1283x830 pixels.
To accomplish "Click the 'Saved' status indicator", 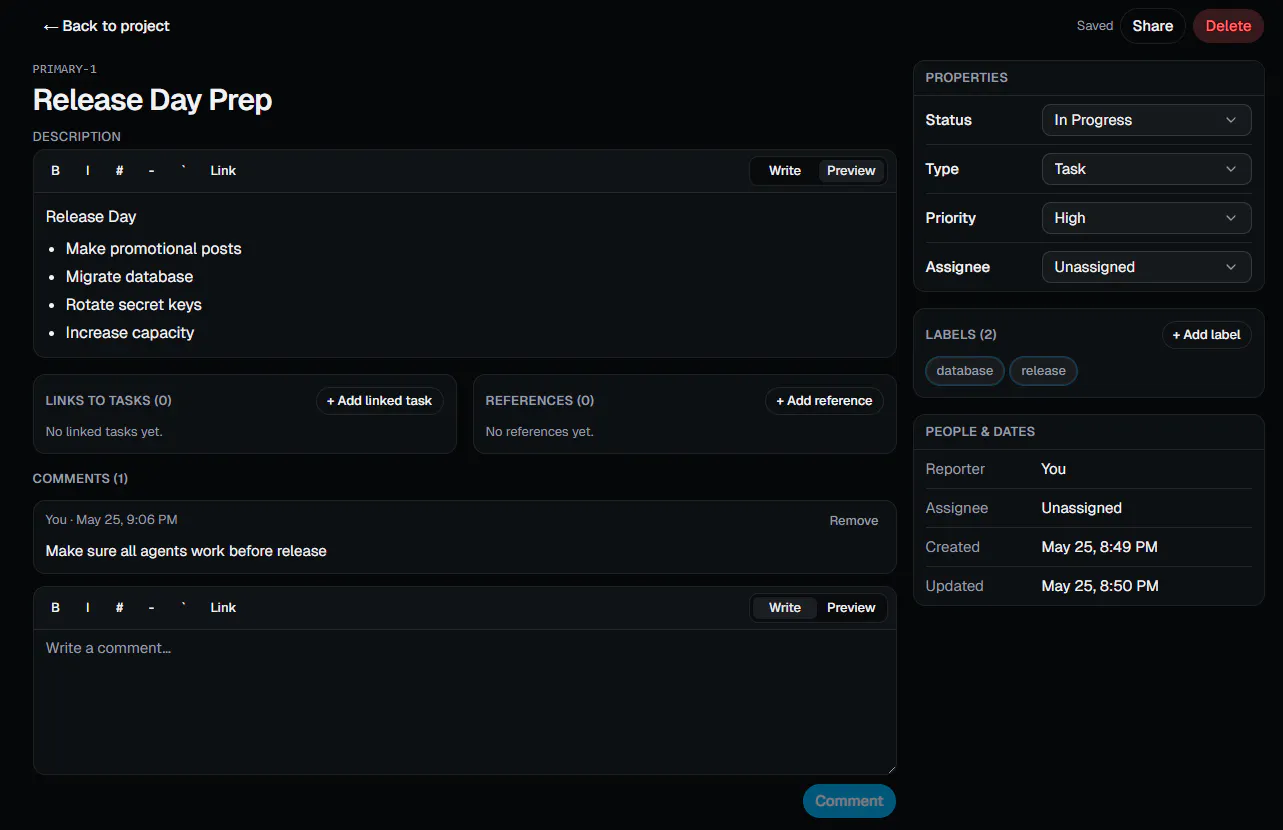I will pos(1095,26).
